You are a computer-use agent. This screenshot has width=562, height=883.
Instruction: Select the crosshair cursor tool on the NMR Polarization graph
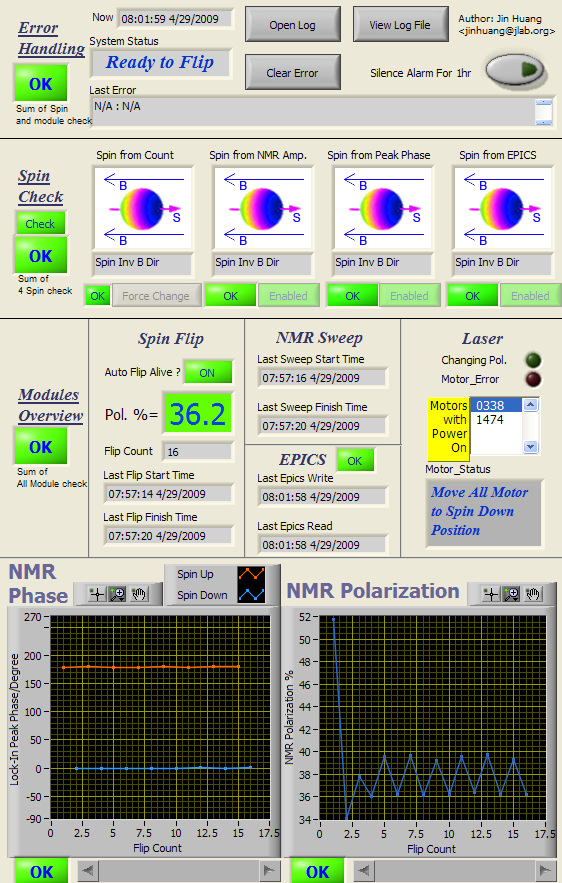pos(491,594)
